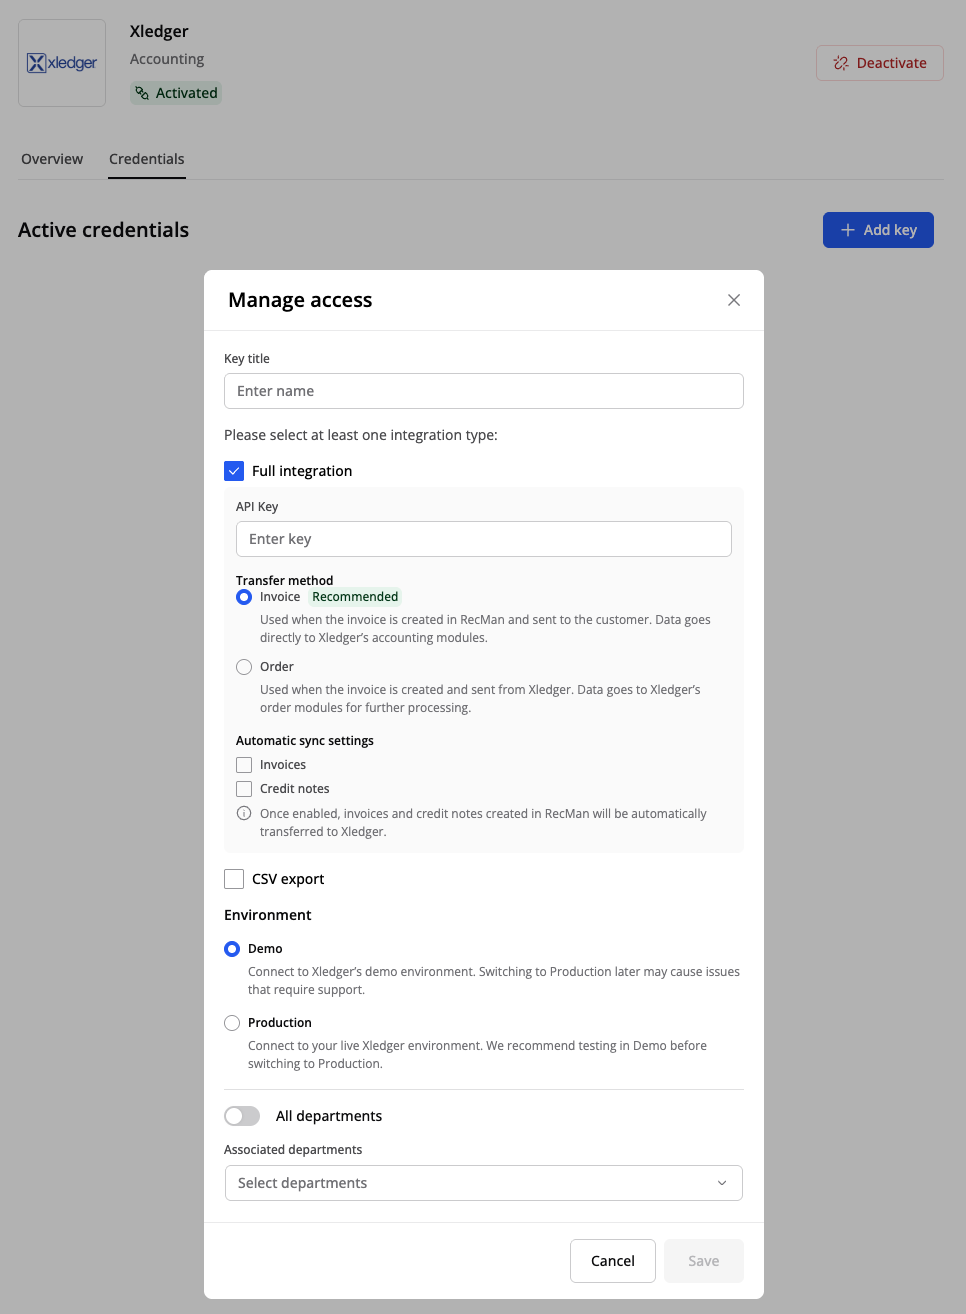
Task: Click the Activated status badge
Action: [176, 93]
